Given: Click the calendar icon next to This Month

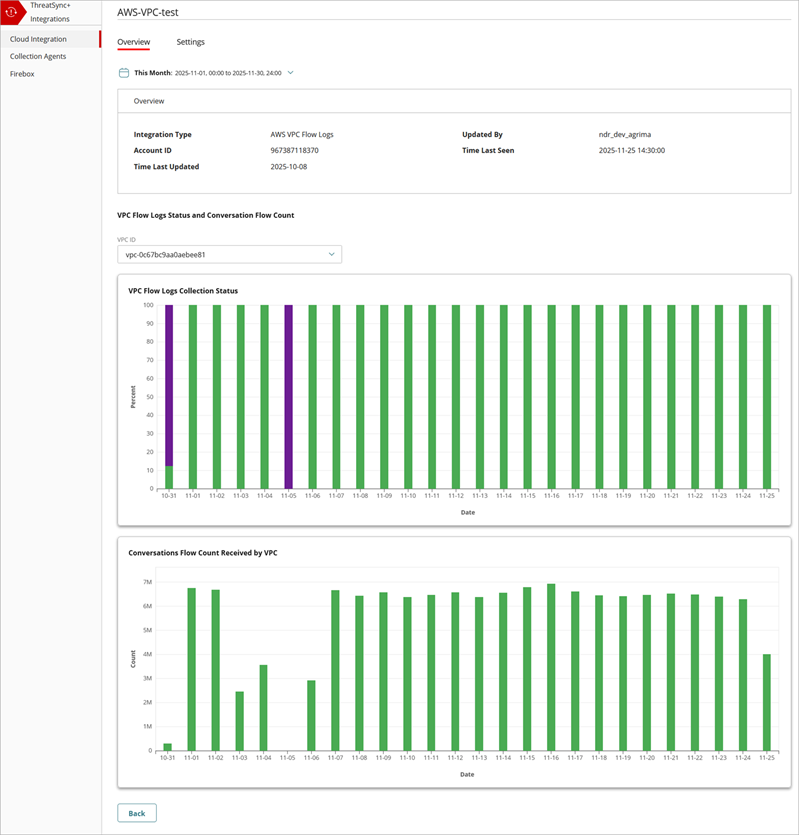Looking at the screenshot, I should point(124,72).
